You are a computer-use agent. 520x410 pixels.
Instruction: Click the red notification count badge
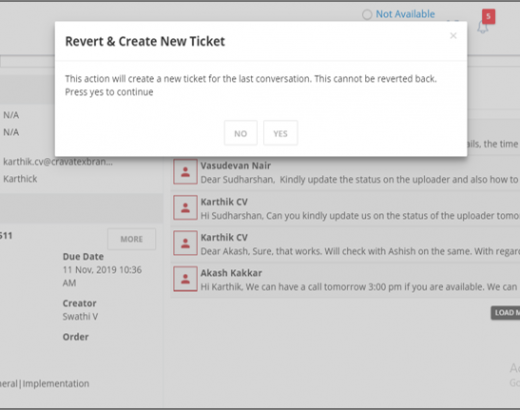[488, 16]
